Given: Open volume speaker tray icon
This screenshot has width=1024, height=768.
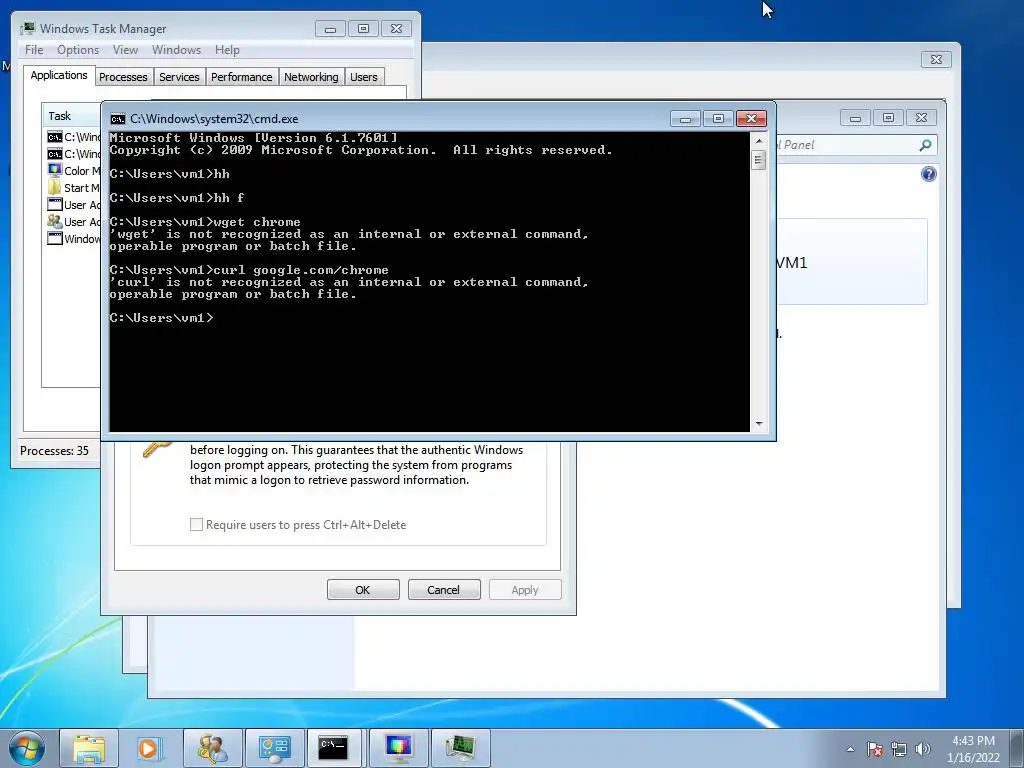Looking at the screenshot, I should pos(922,749).
